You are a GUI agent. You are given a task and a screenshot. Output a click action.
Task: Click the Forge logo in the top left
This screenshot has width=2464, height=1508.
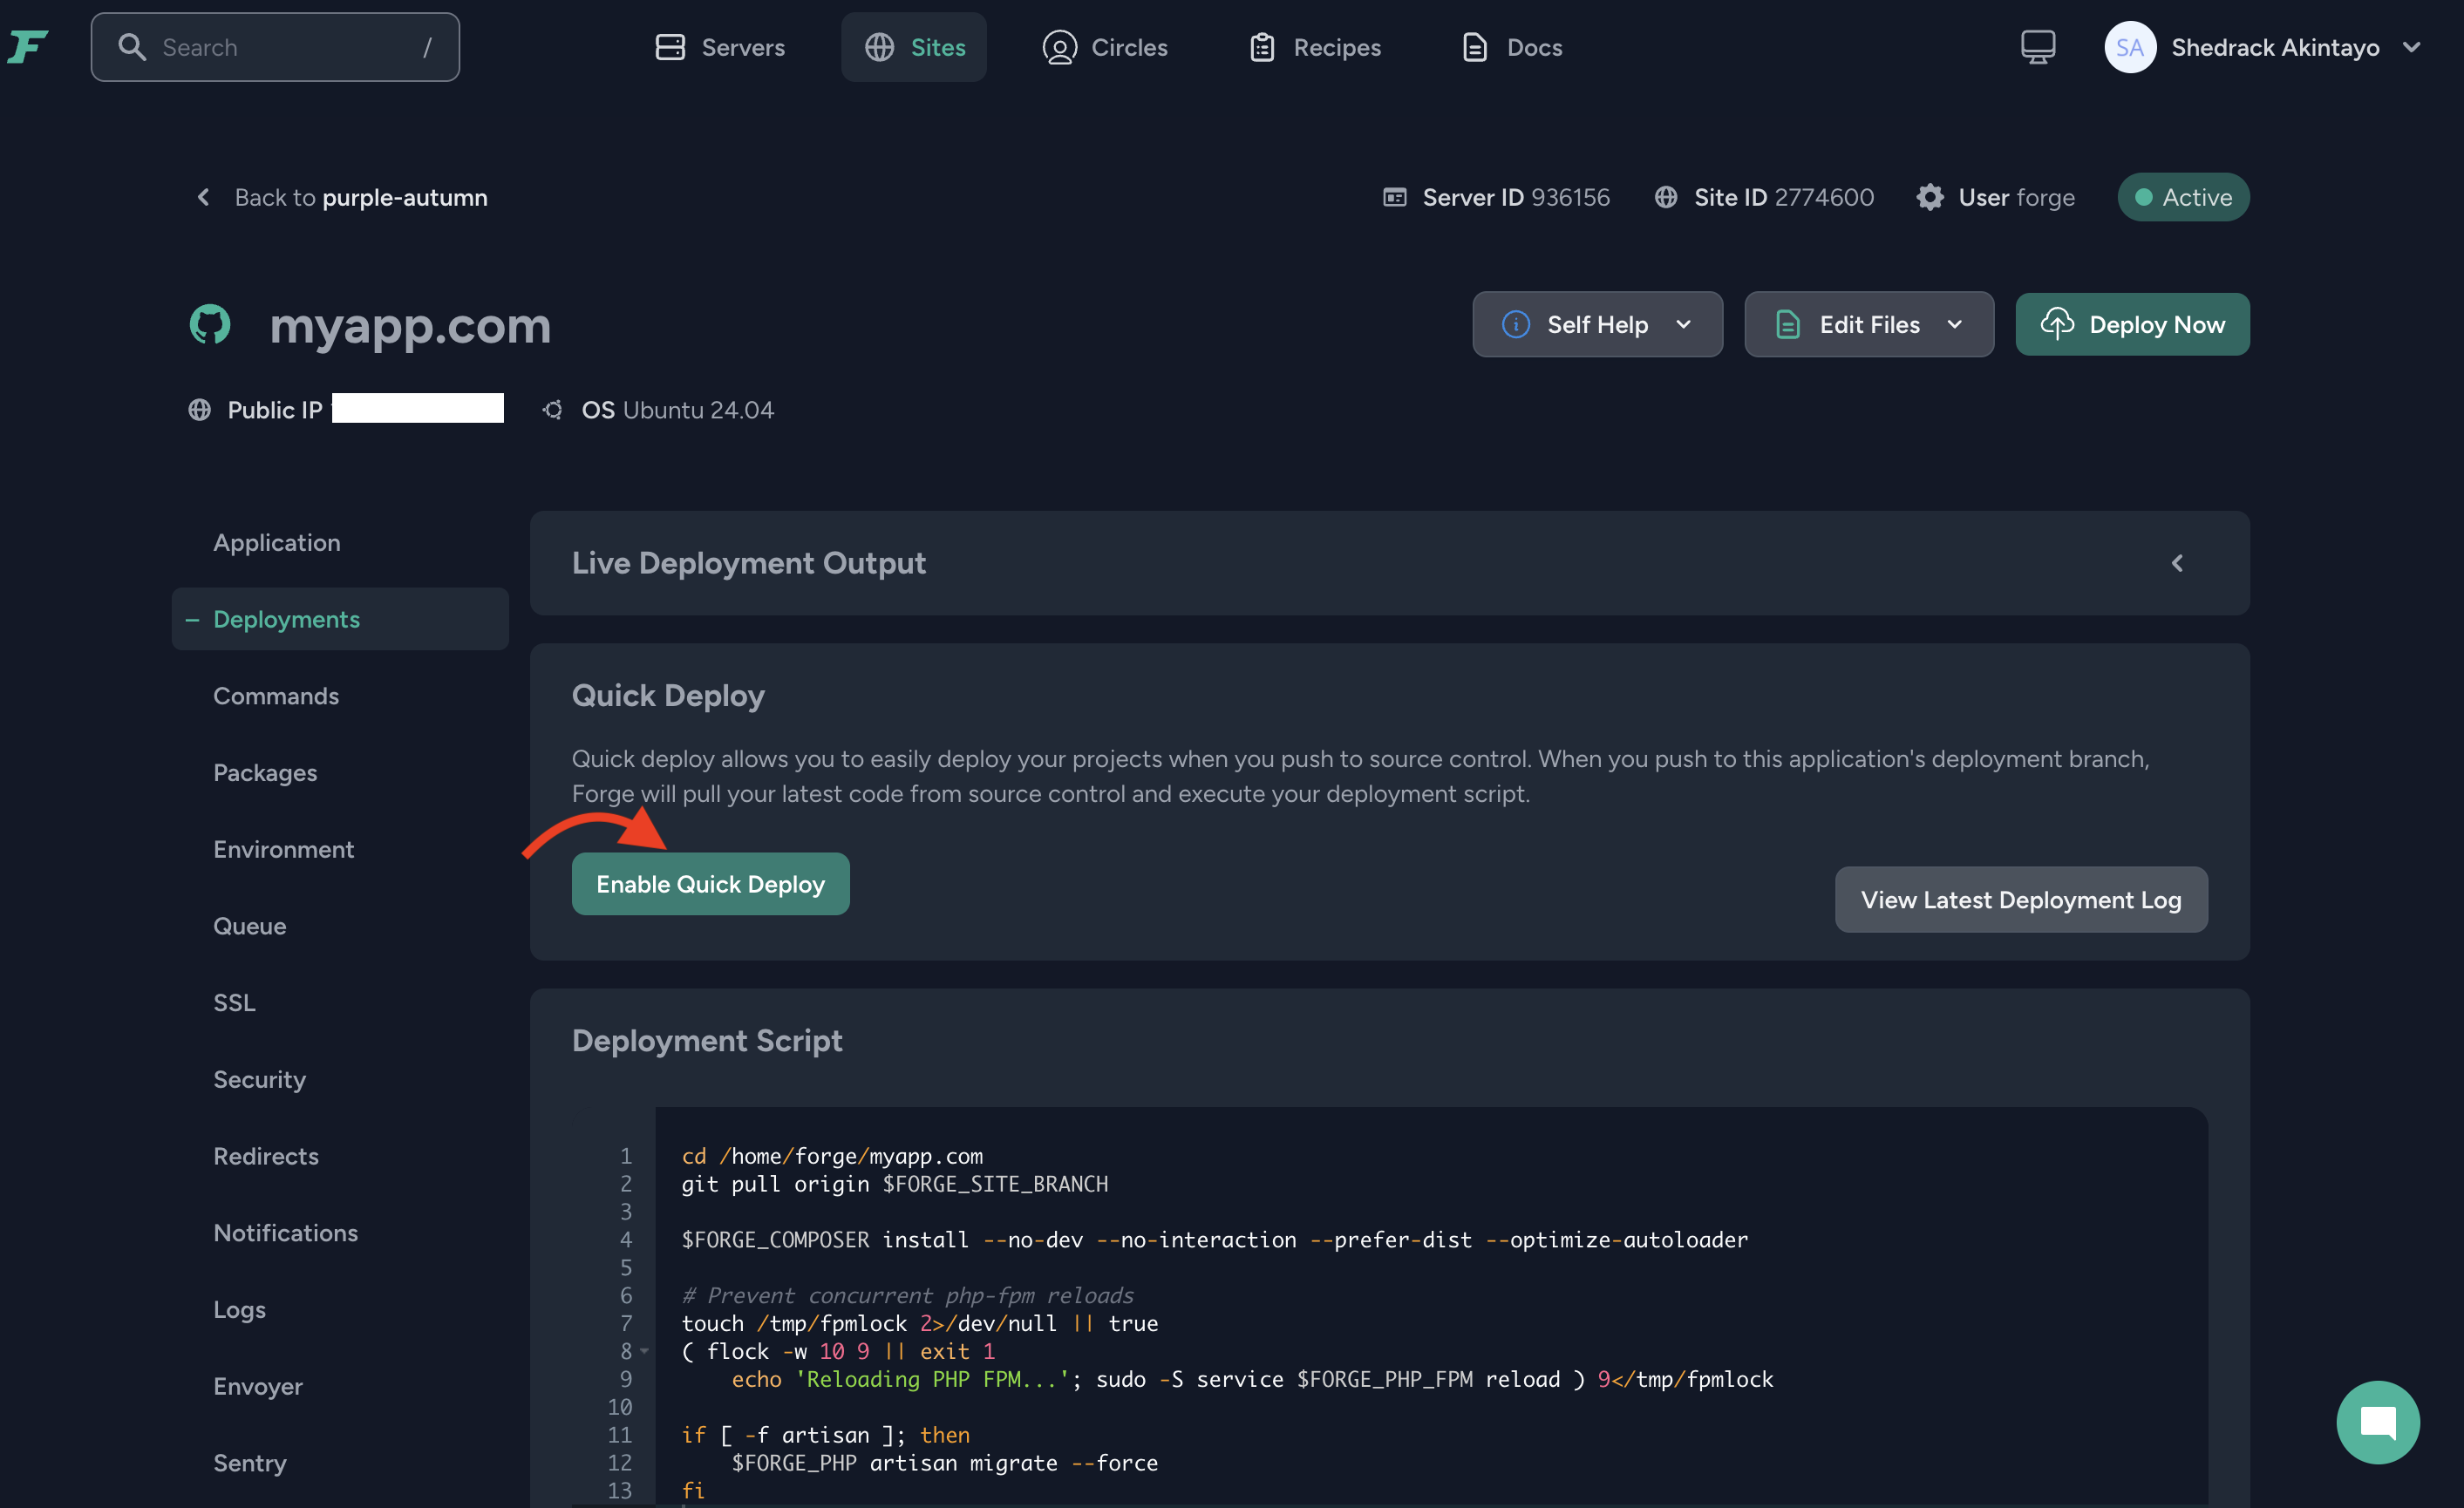coord(28,46)
